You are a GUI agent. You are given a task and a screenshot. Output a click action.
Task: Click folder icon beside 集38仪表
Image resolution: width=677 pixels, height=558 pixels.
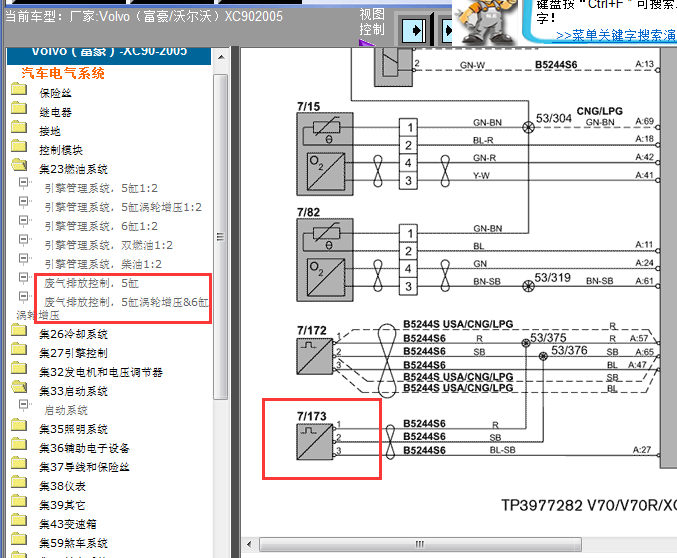19,482
